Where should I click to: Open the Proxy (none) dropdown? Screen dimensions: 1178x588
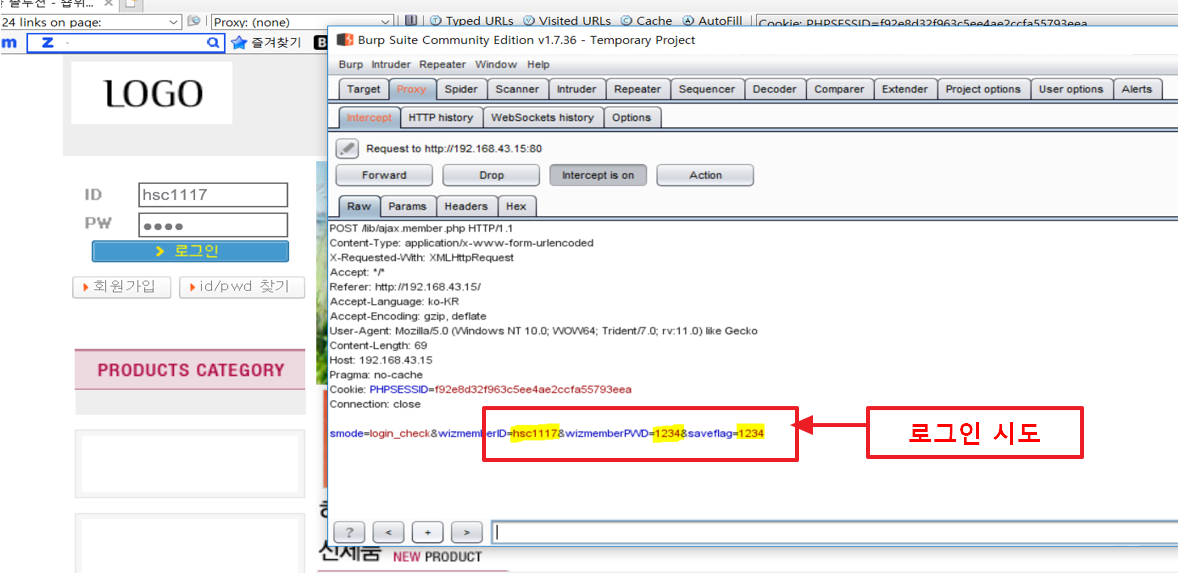tap(302, 22)
